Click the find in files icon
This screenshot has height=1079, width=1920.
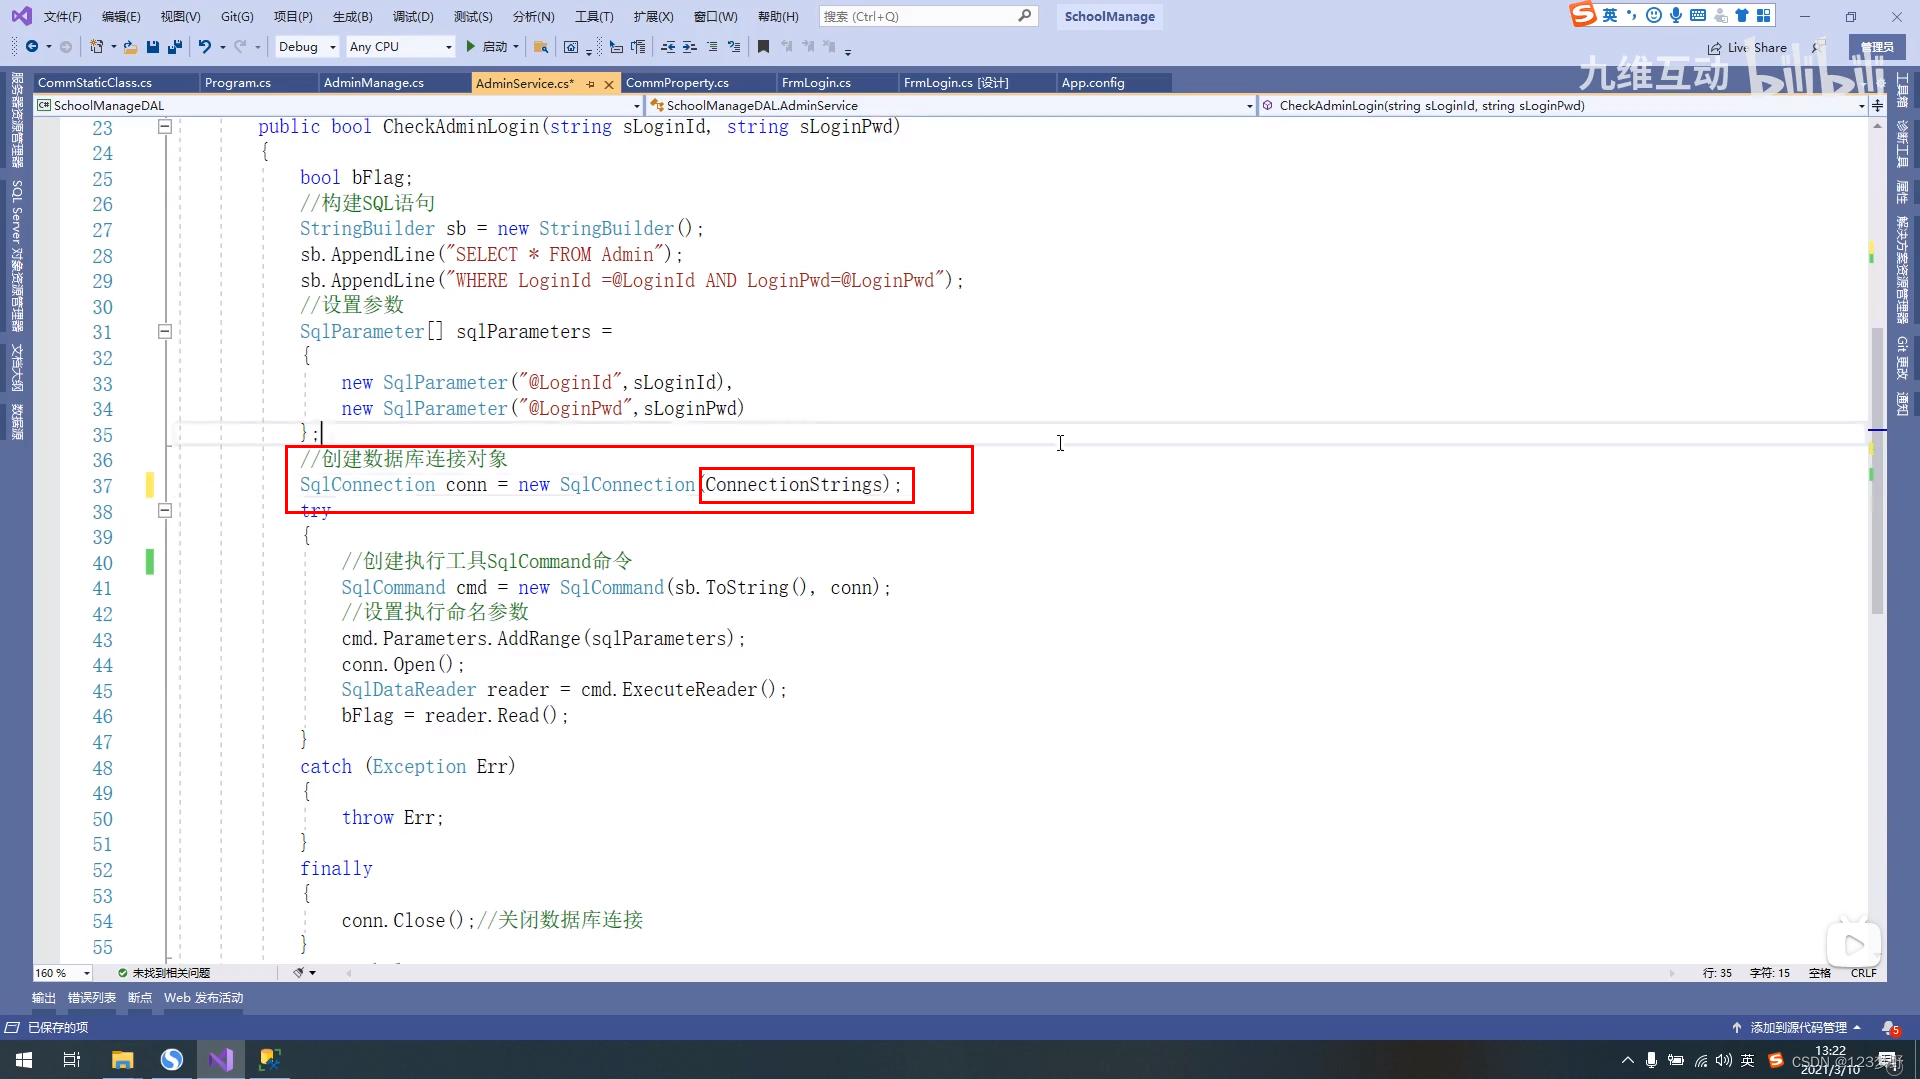541,47
